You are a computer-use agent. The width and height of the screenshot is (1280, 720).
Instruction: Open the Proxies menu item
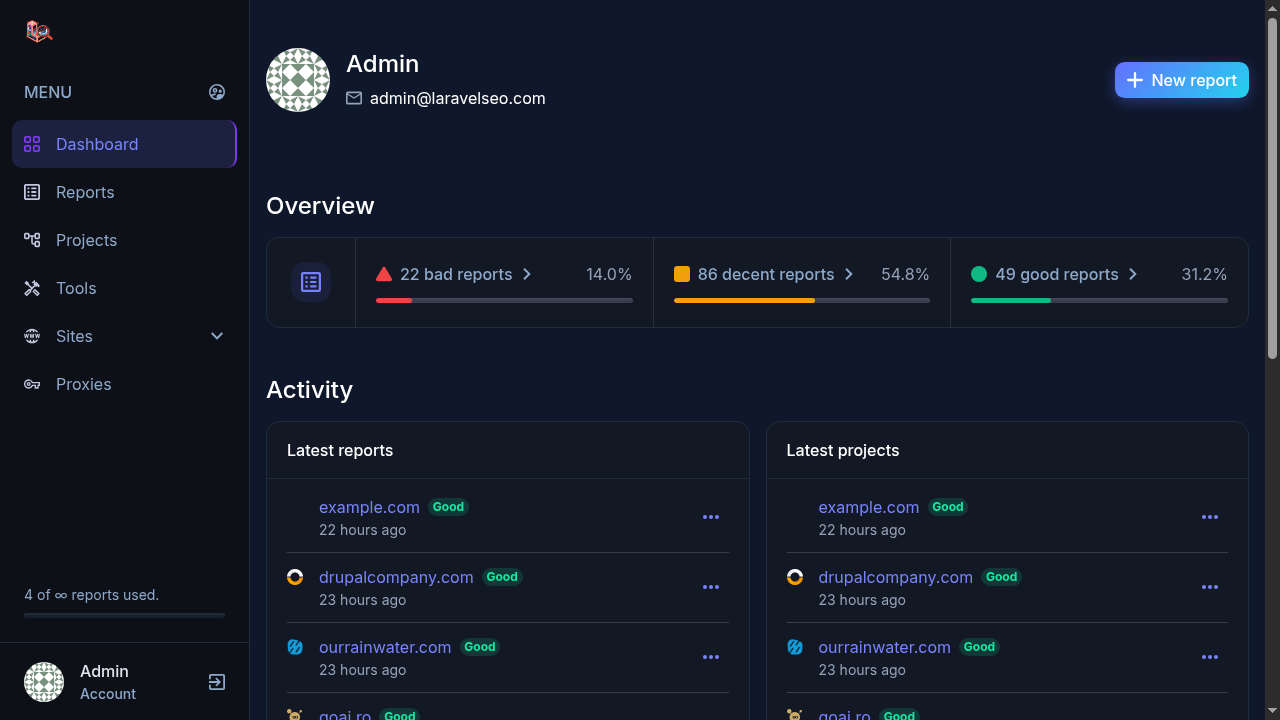click(124, 384)
